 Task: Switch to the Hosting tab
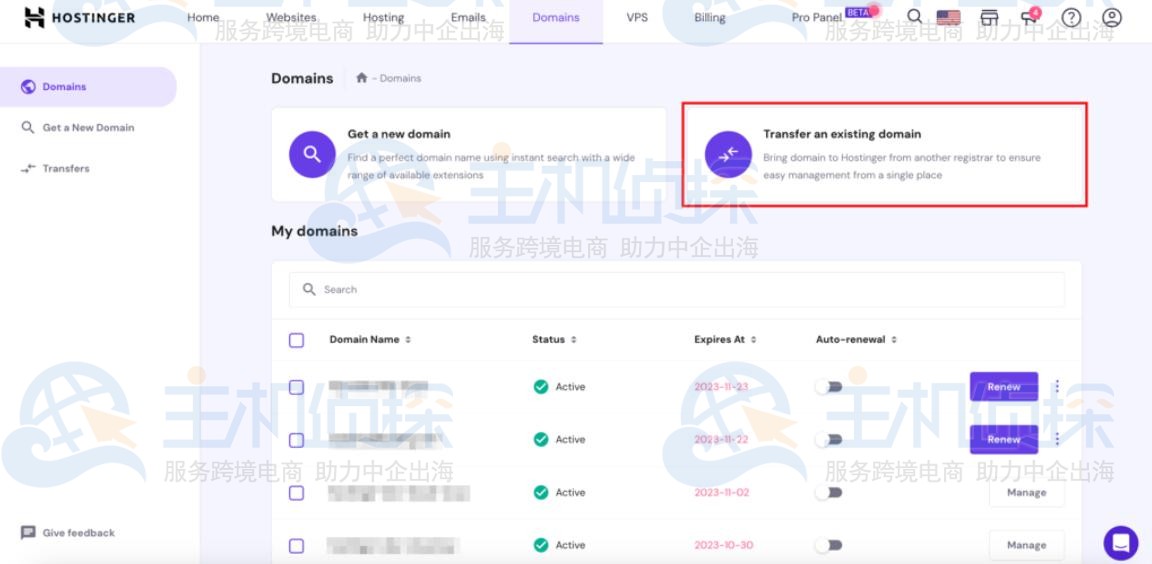point(383,18)
